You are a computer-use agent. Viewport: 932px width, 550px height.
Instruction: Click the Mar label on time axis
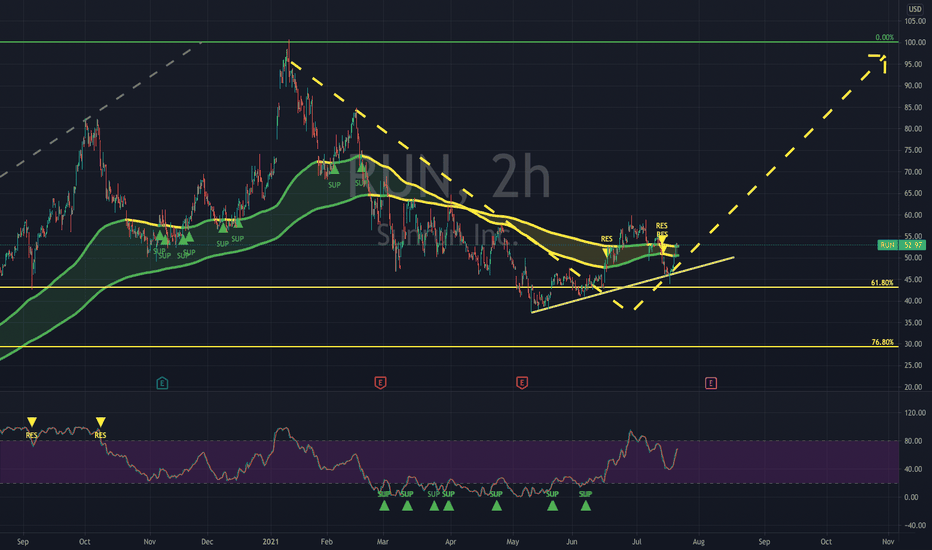point(382,542)
